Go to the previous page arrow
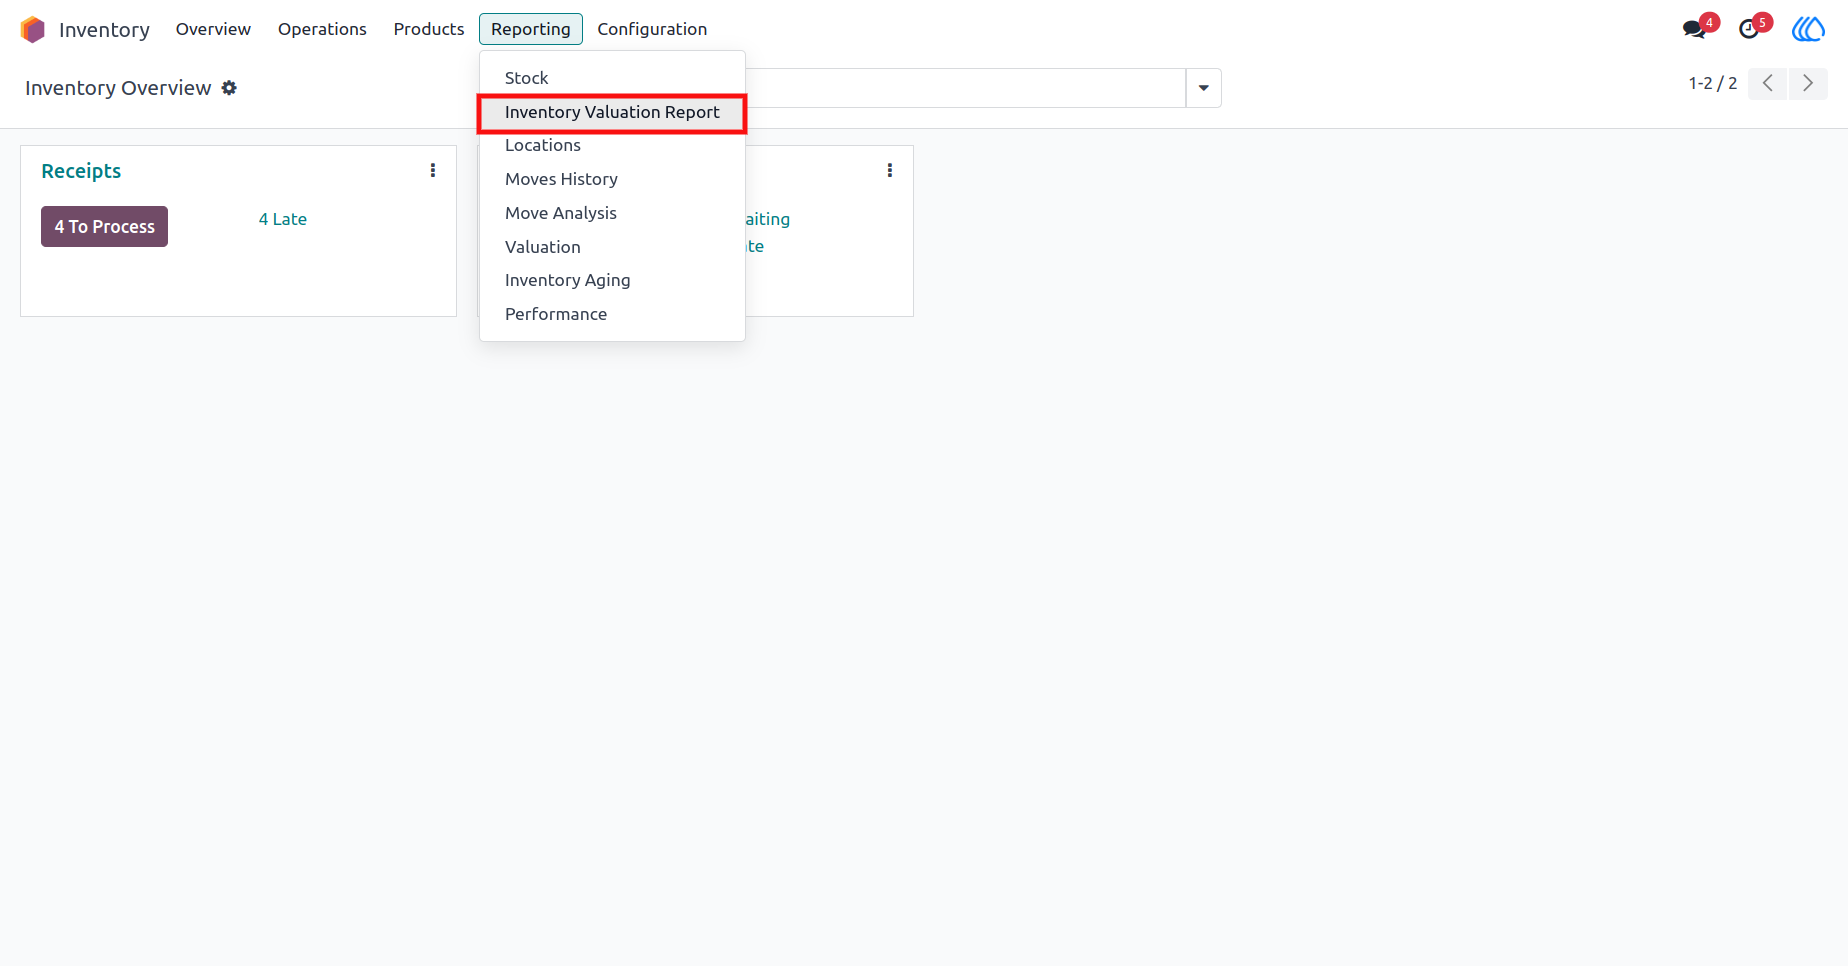1848x966 pixels. coord(1768,83)
